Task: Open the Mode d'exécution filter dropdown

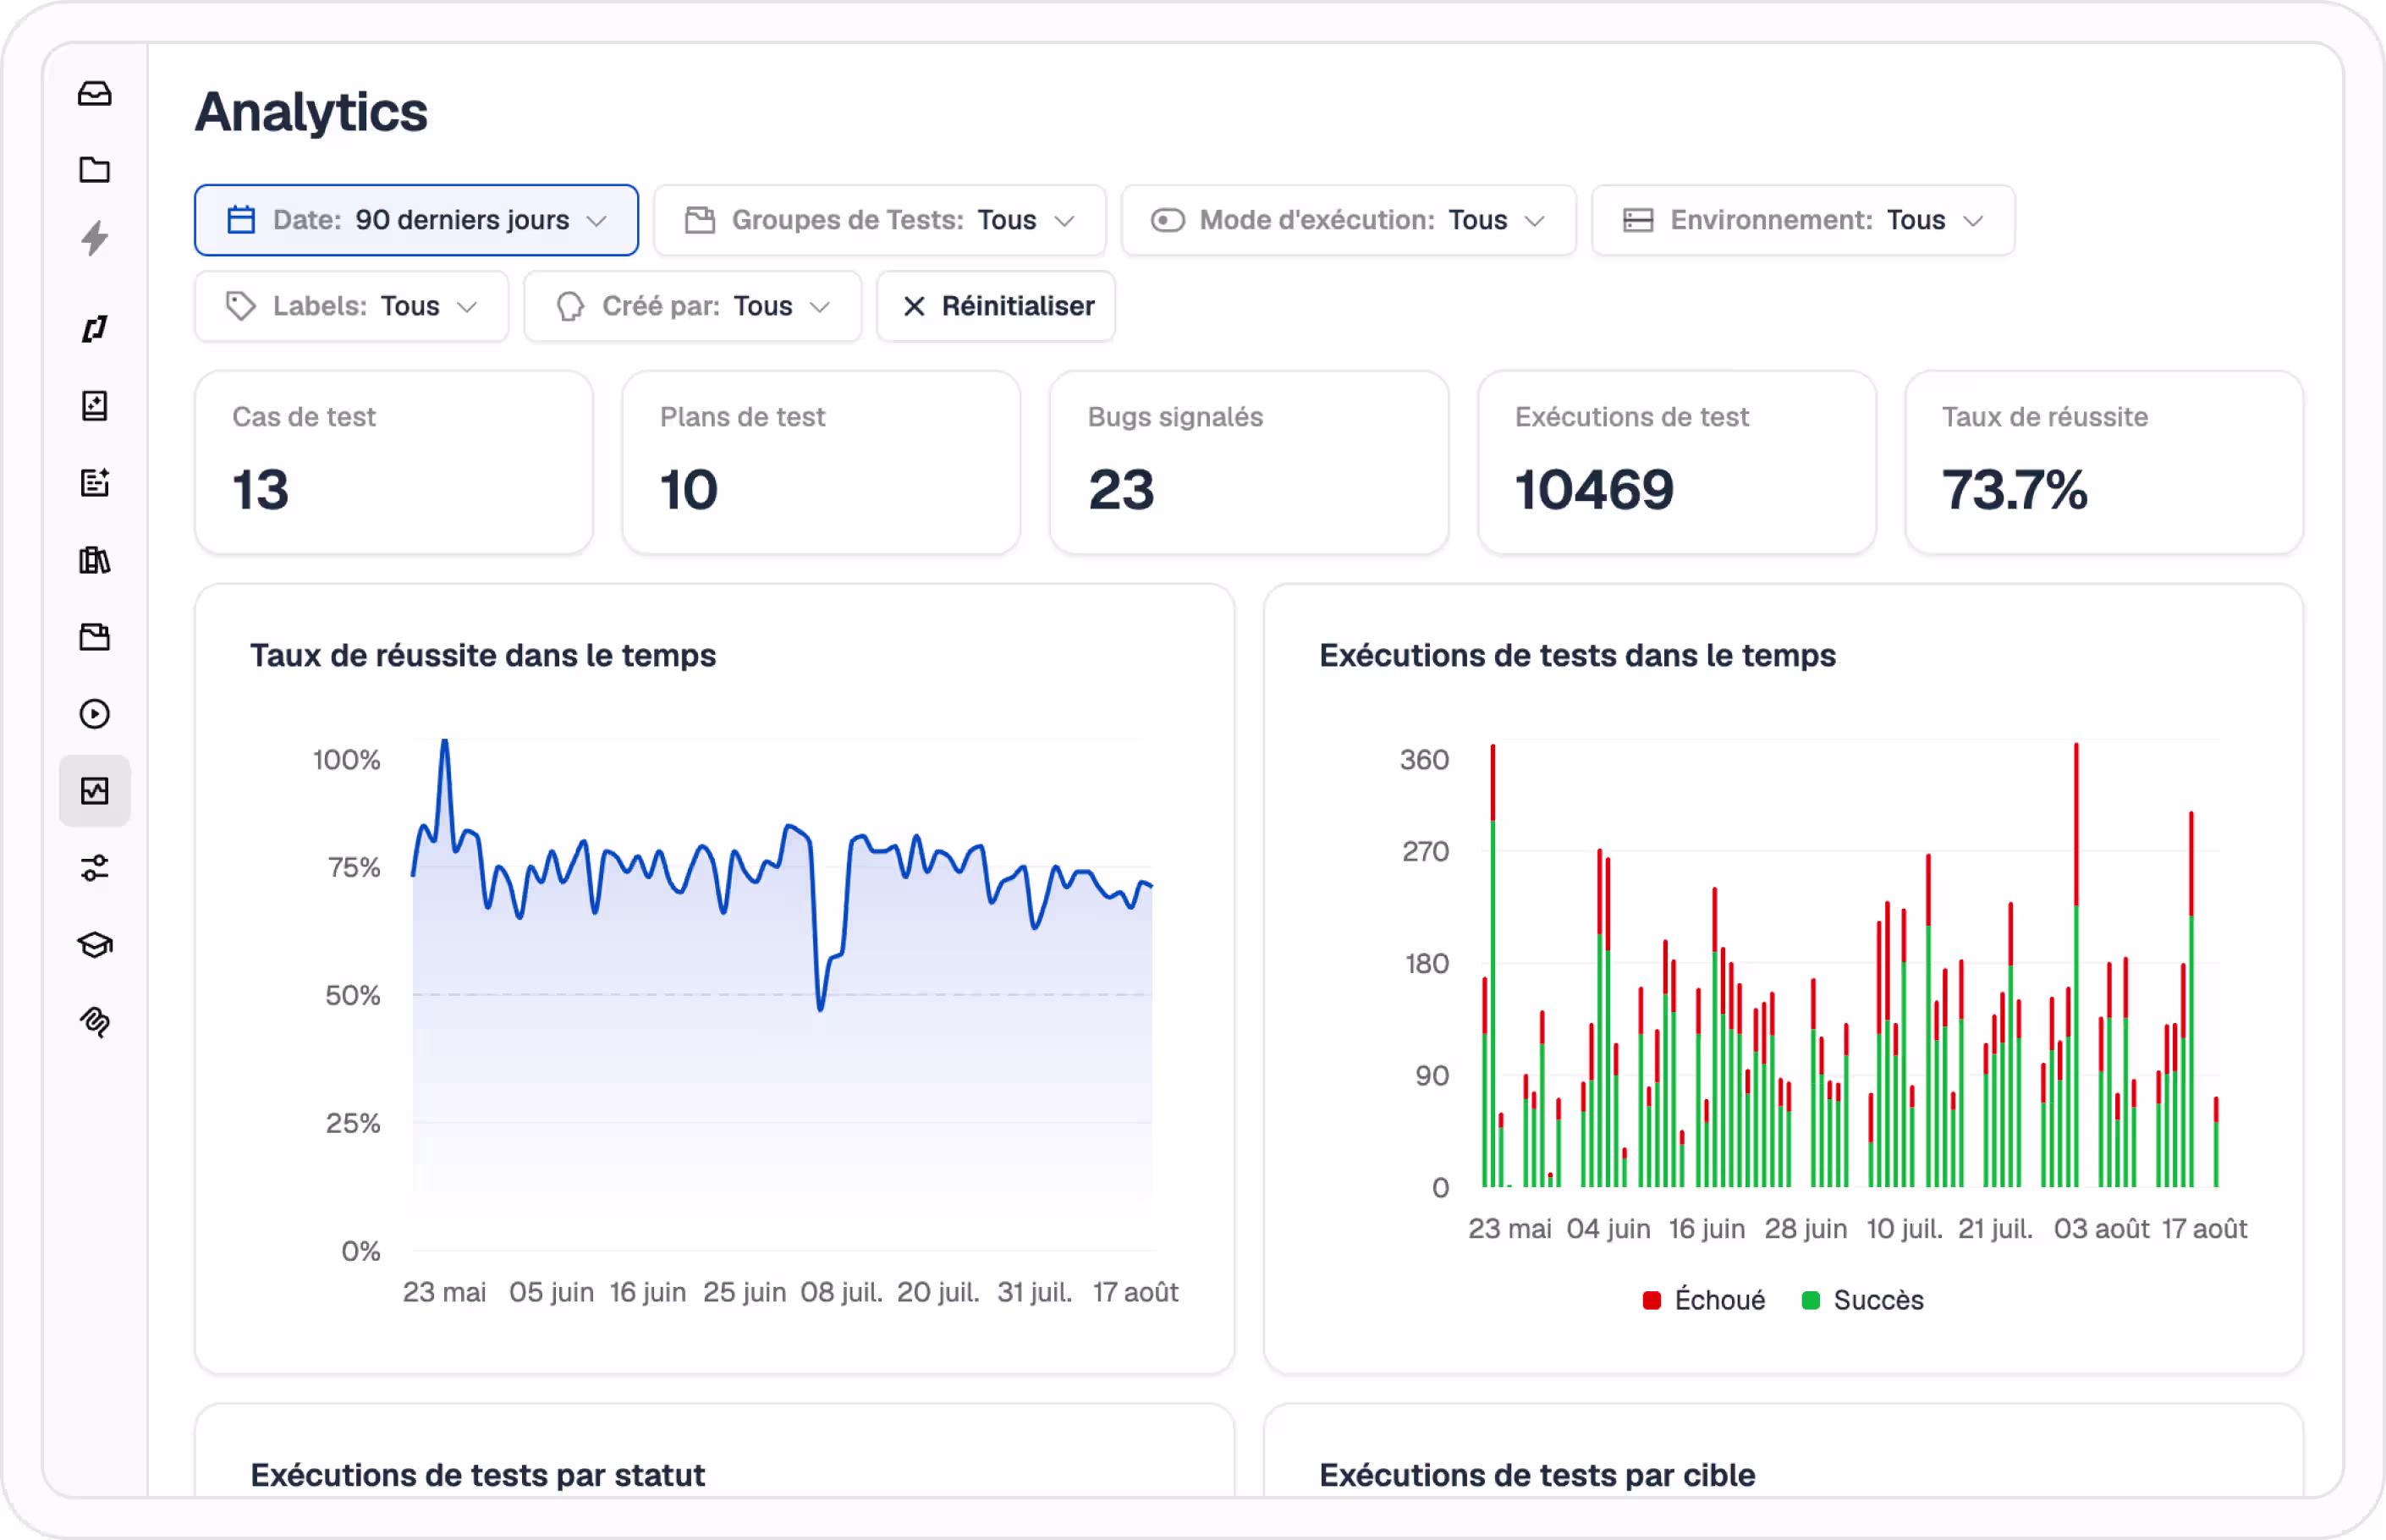Action: pos(1348,220)
